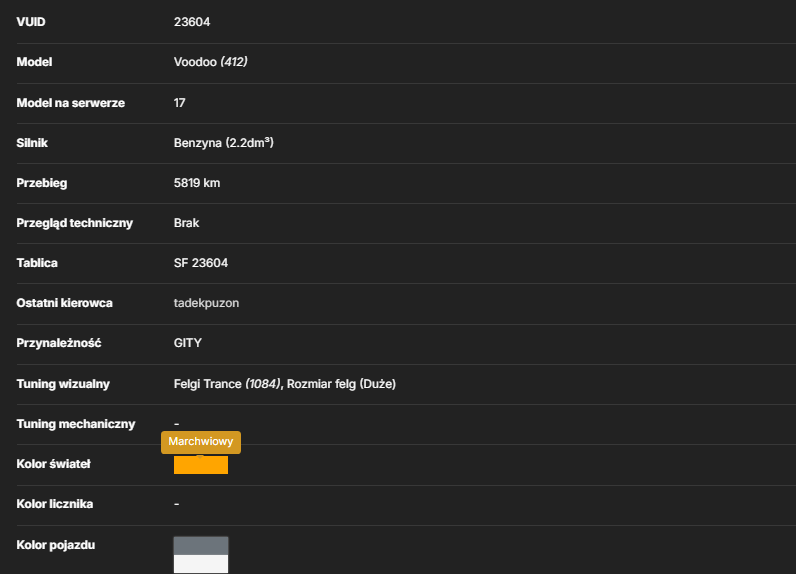This screenshot has width=796, height=574.
Task: Click the Tuning mechaniczny label
Action: (76, 424)
